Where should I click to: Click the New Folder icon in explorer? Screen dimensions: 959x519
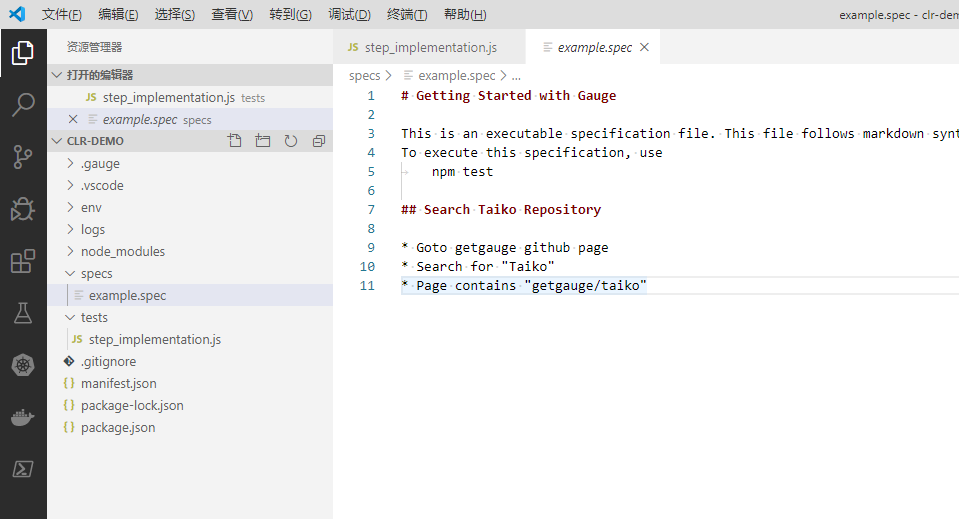point(263,141)
